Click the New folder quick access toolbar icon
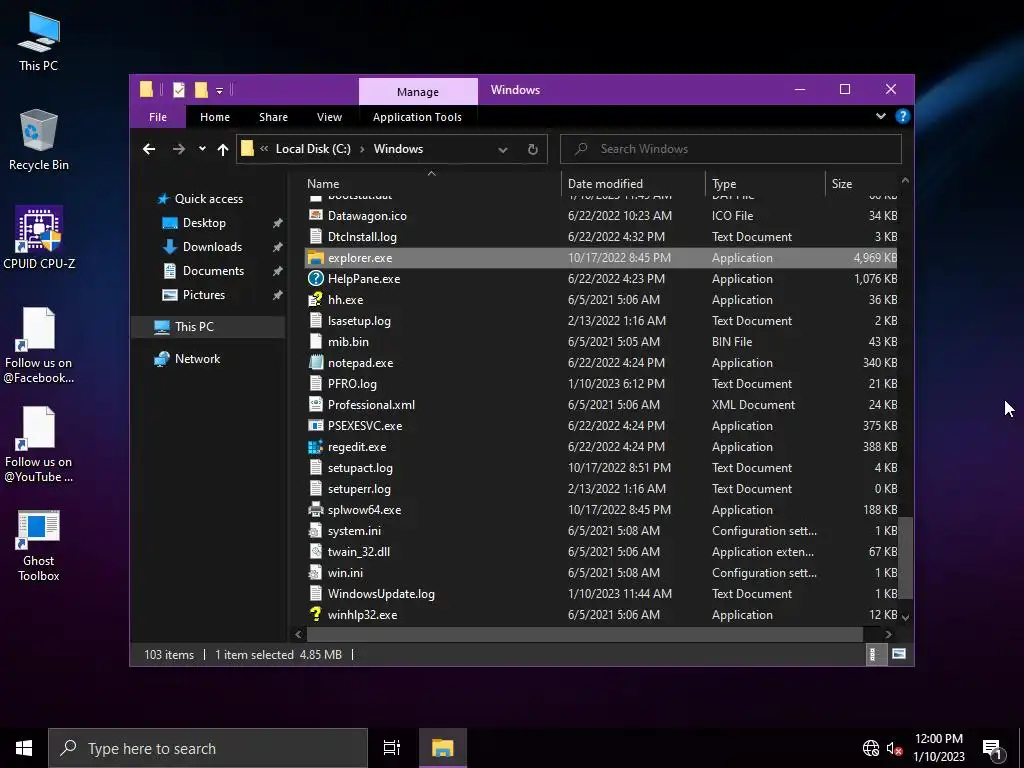The width and height of the screenshot is (1024, 768). (x=201, y=90)
